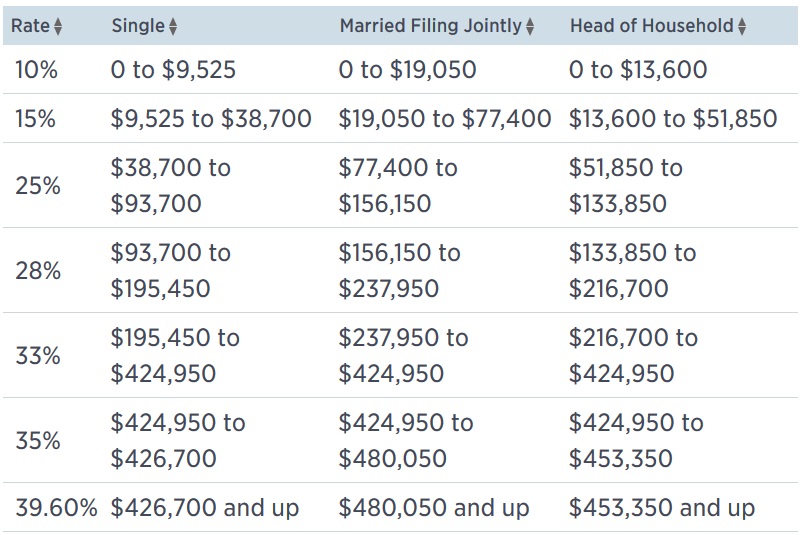Click Married Filing Jointly header label
The height and width of the screenshot is (535, 803).
coord(431,26)
